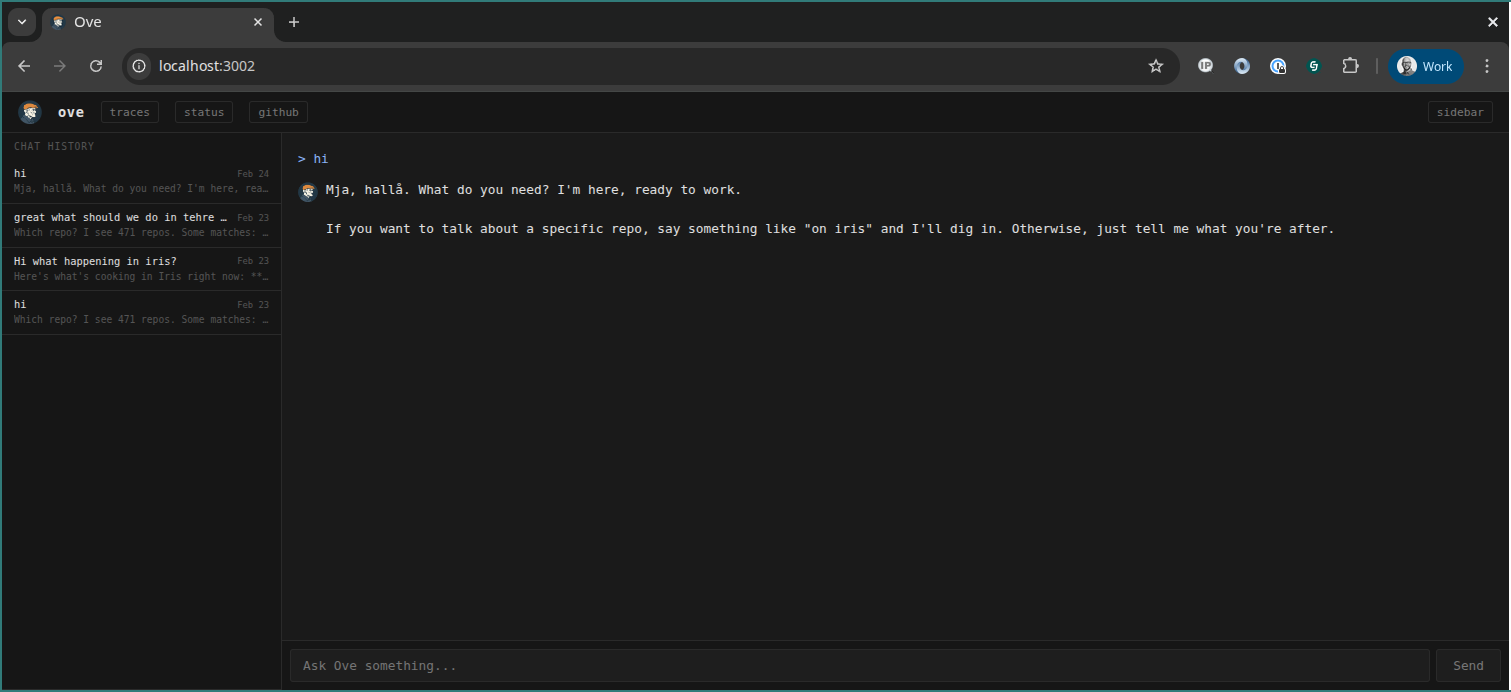The image size is (1511, 692).
Task: Toggle the sidebar with the sidebar button
Action: [x=1460, y=111]
